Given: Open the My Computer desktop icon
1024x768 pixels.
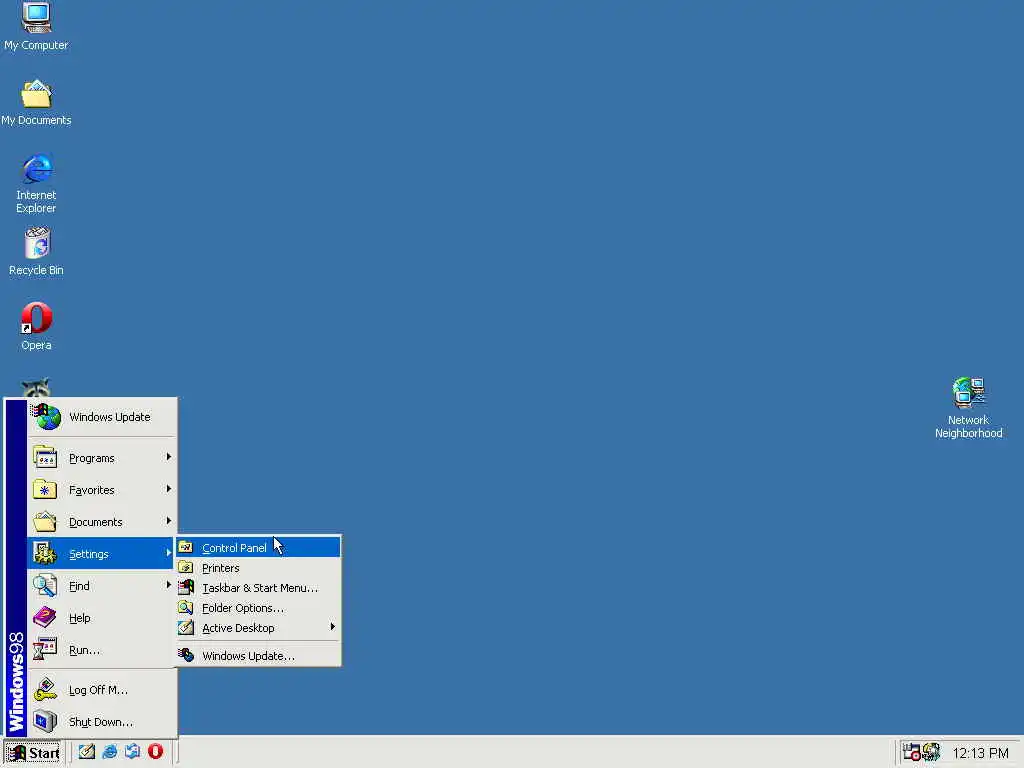Looking at the screenshot, I should point(36,26).
